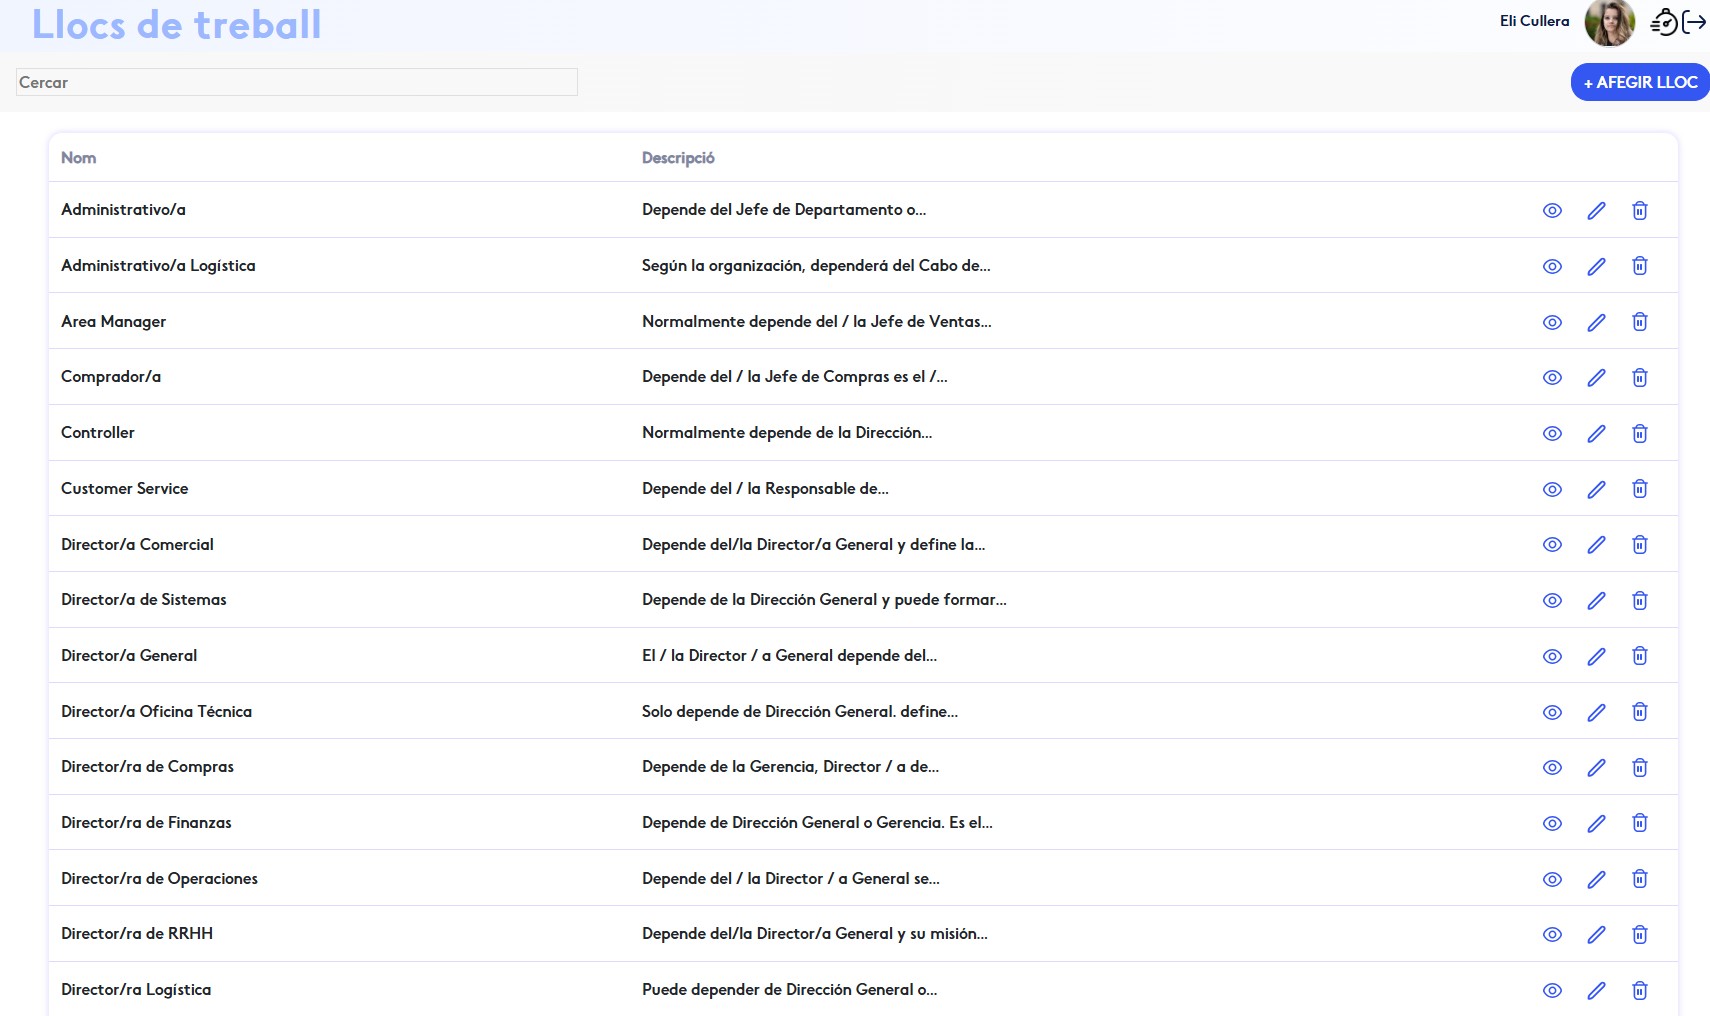Viewport: 1710px width, 1016px height.
Task: Edit the Director/a Oficina Técnica position
Action: (x=1596, y=712)
